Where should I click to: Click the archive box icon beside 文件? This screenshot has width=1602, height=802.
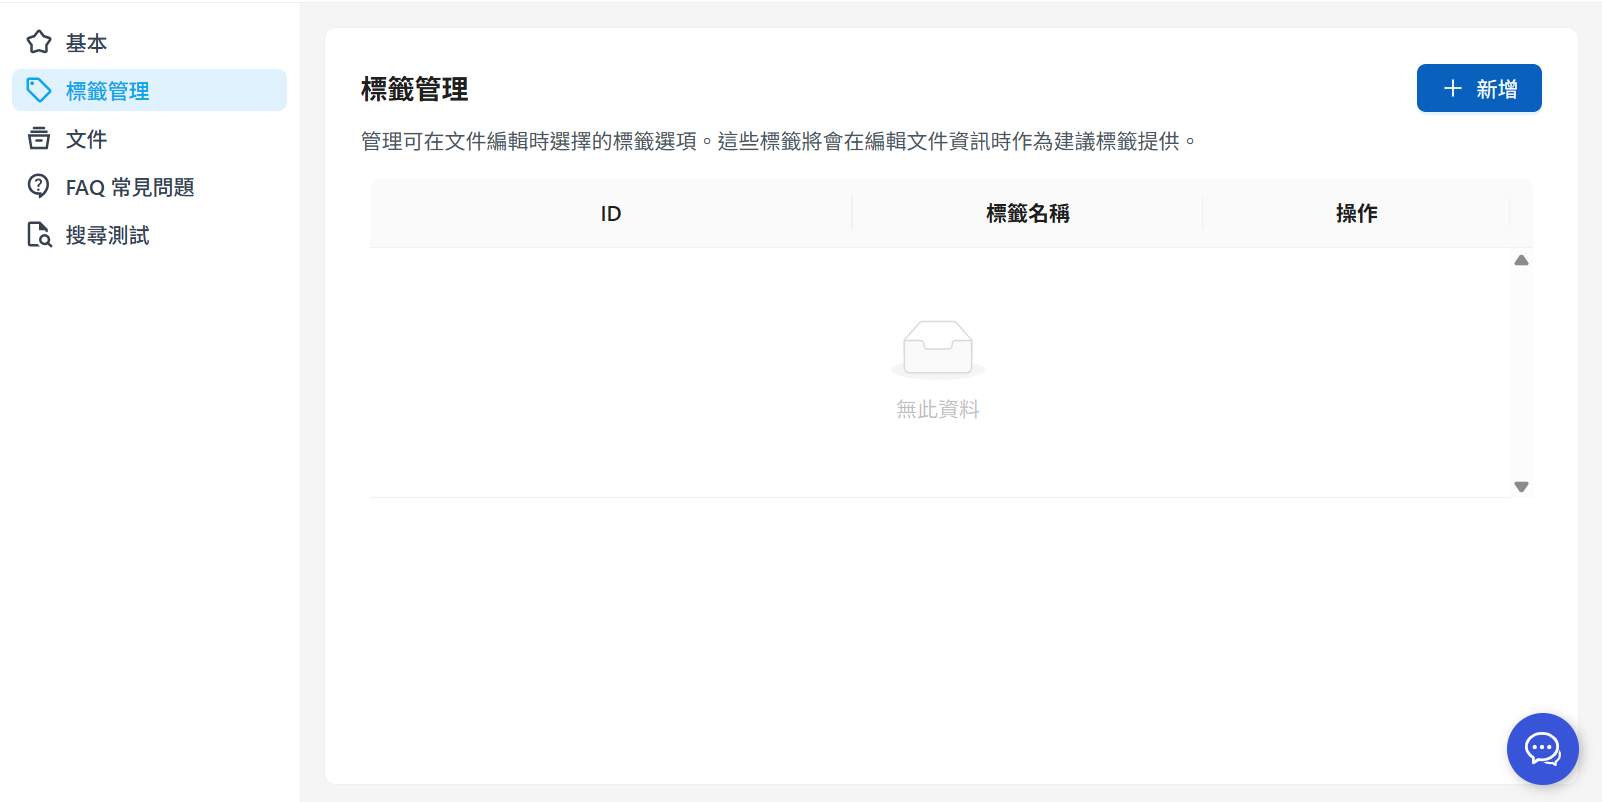coord(39,138)
